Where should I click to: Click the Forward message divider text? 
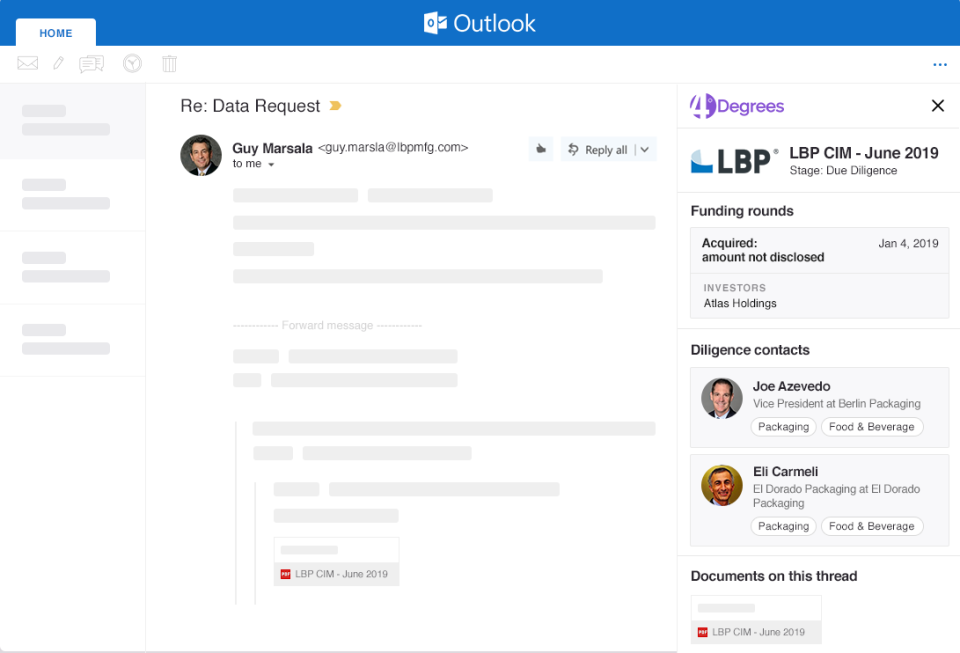pos(327,326)
